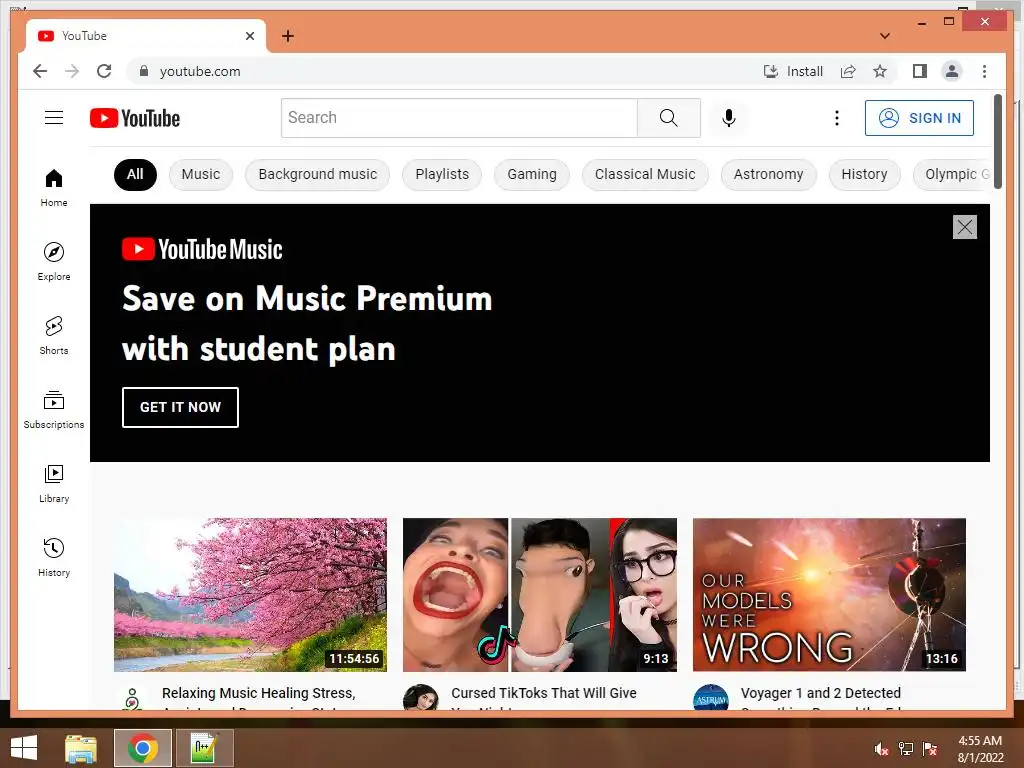Select the All filter chip

tap(135, 174)
